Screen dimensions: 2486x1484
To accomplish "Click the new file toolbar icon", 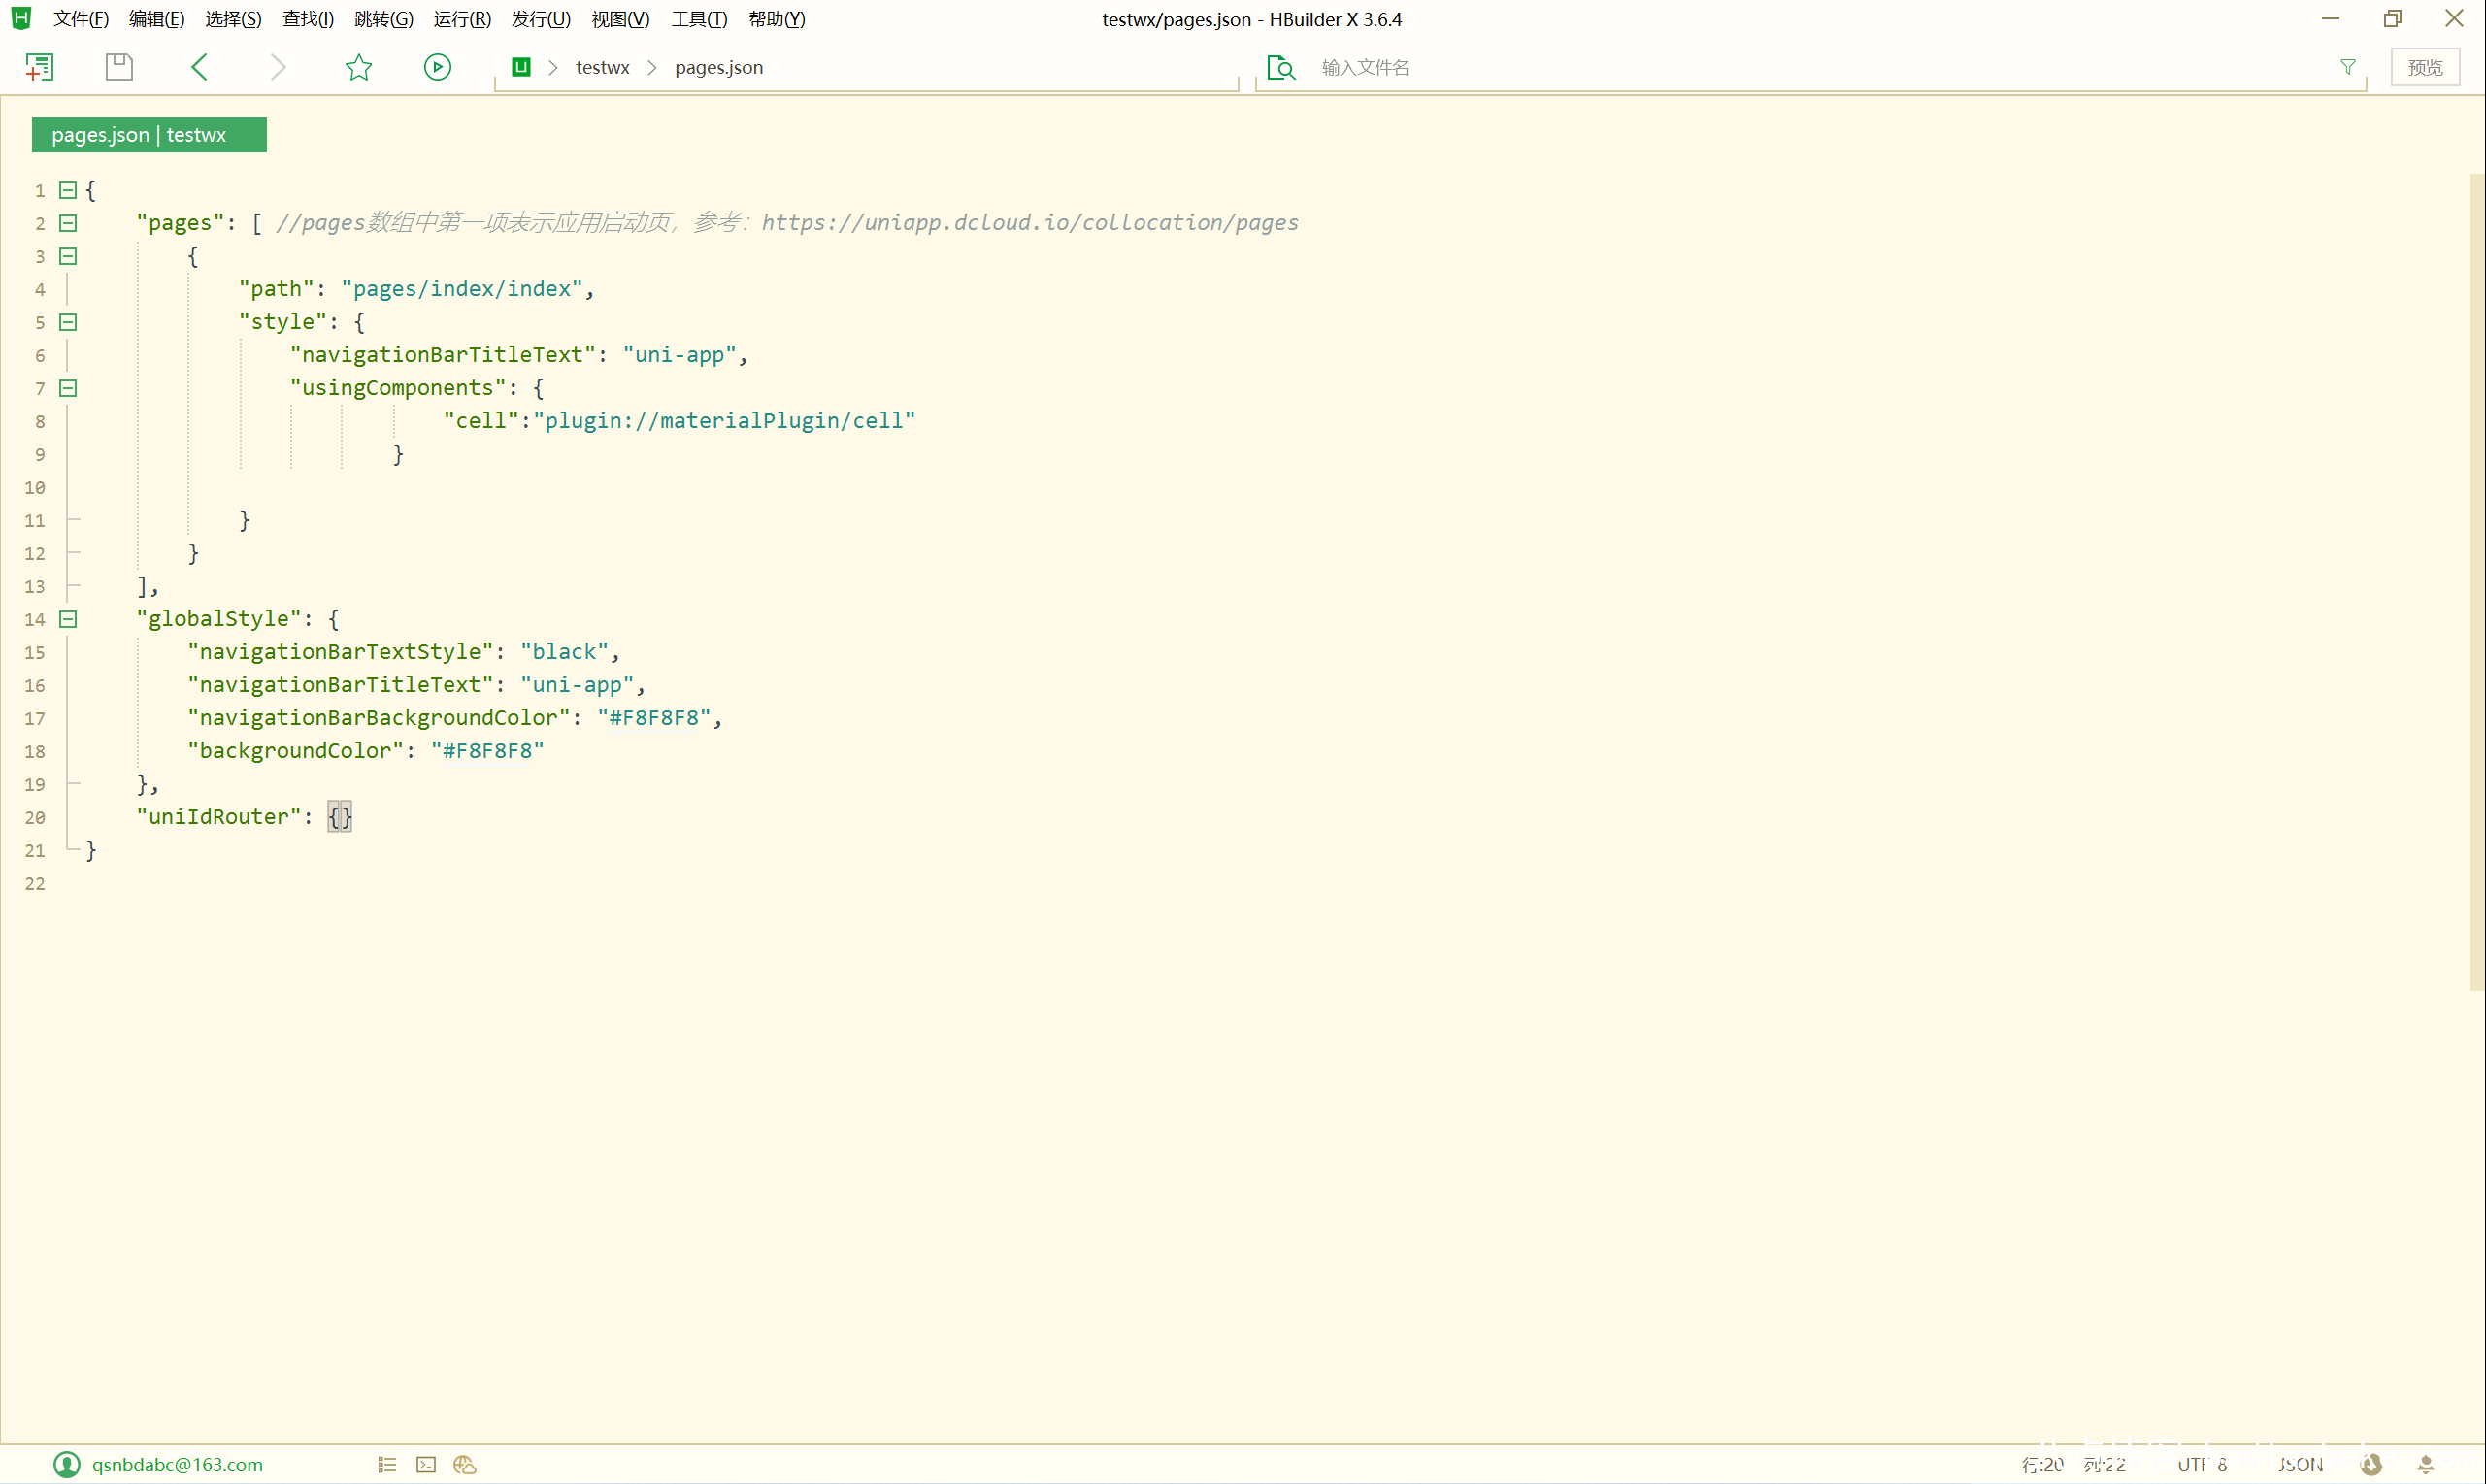I will click(39, 67).
